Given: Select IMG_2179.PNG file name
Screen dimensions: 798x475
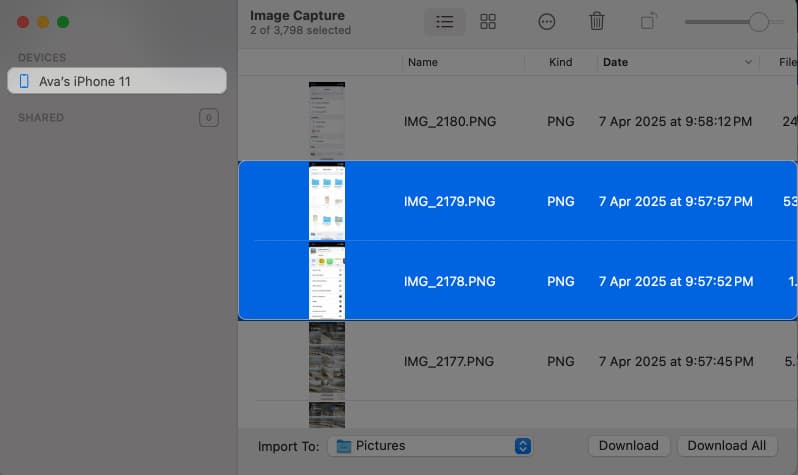Looking at the screenshot, I should click(x=449, y=202).
